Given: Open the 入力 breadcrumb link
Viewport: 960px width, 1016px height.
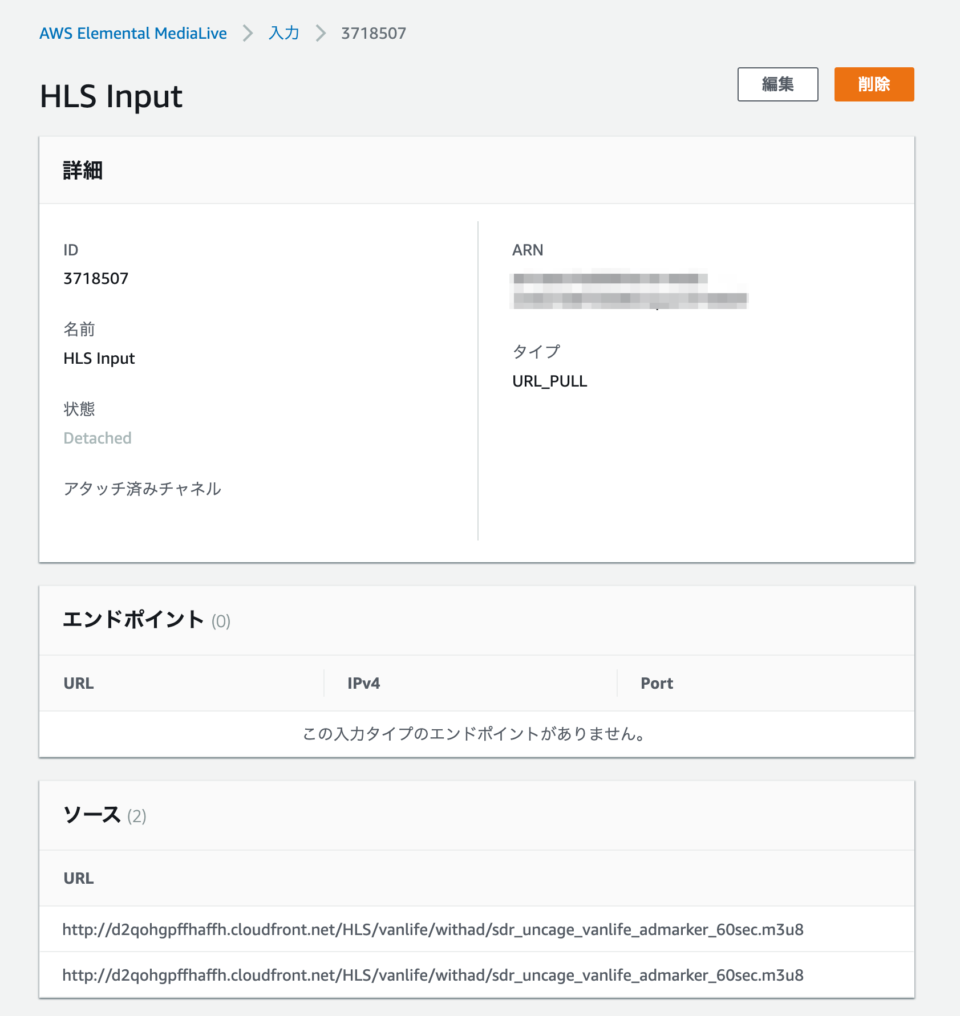Looking at the screenshot, I should coord(283,33).
